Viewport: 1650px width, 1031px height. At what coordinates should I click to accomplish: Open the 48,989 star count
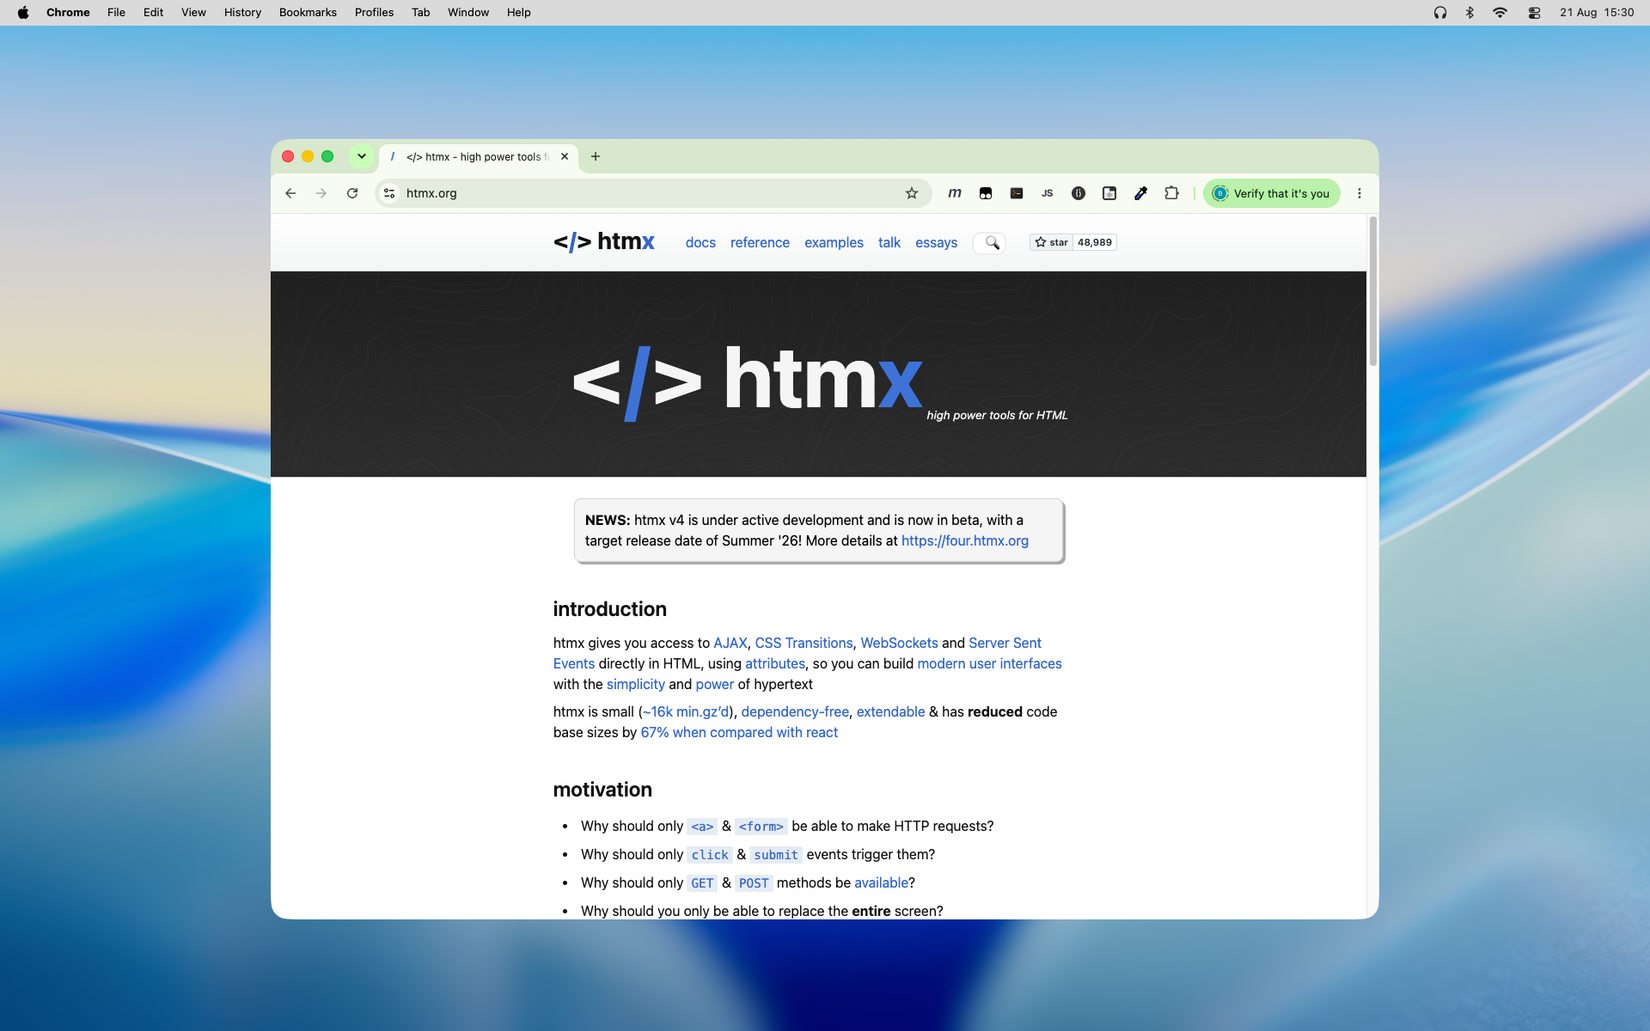[1094, 242]
